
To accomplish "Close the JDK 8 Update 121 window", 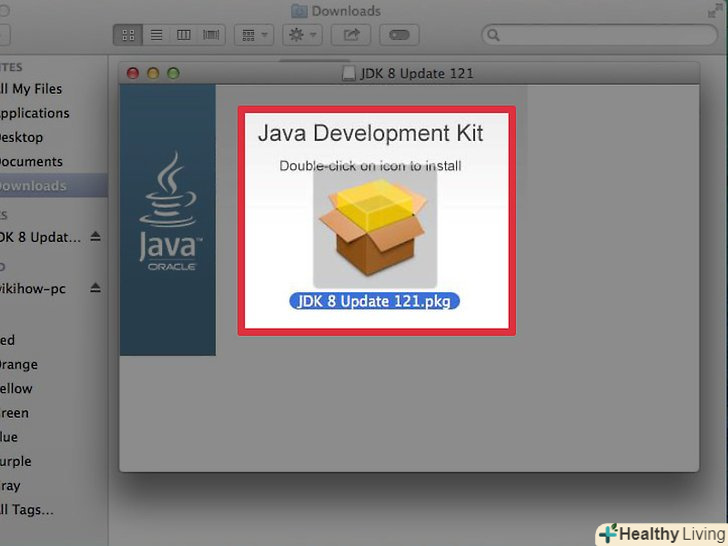I will point(133,73).
